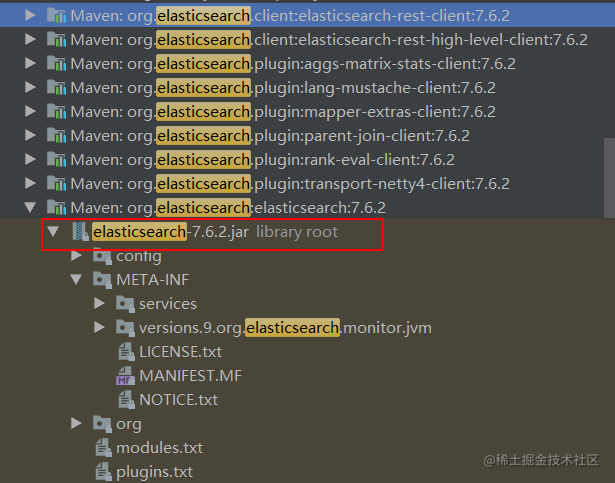
Task: Collapse the elasticsearch-7.6.2.jar library root
Action: click(x=53, y=231)
